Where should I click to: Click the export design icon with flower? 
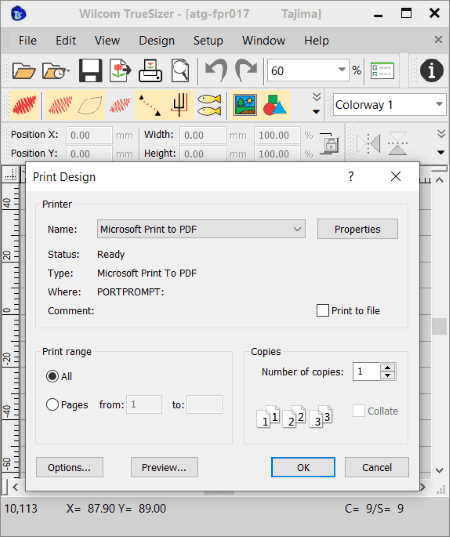click(121, 71)
